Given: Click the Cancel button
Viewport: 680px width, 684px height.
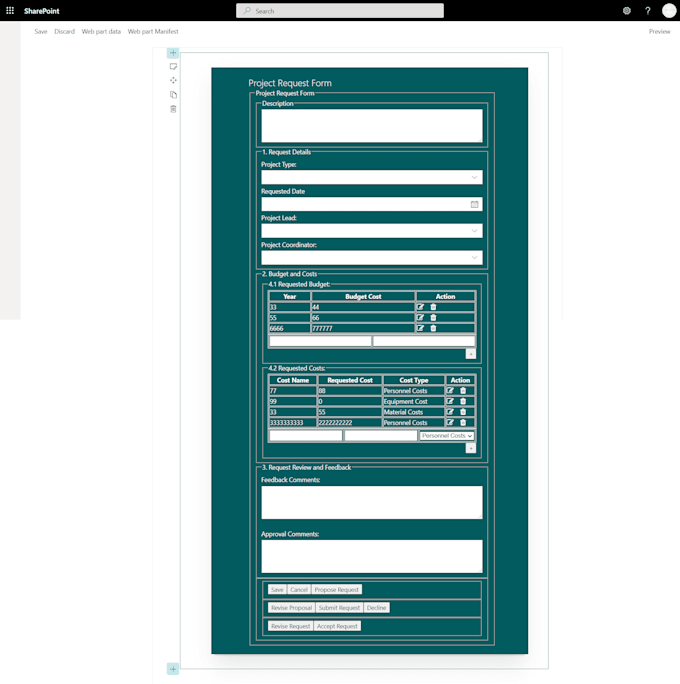Looking at the screenshot, I should [x=299, y=590].
